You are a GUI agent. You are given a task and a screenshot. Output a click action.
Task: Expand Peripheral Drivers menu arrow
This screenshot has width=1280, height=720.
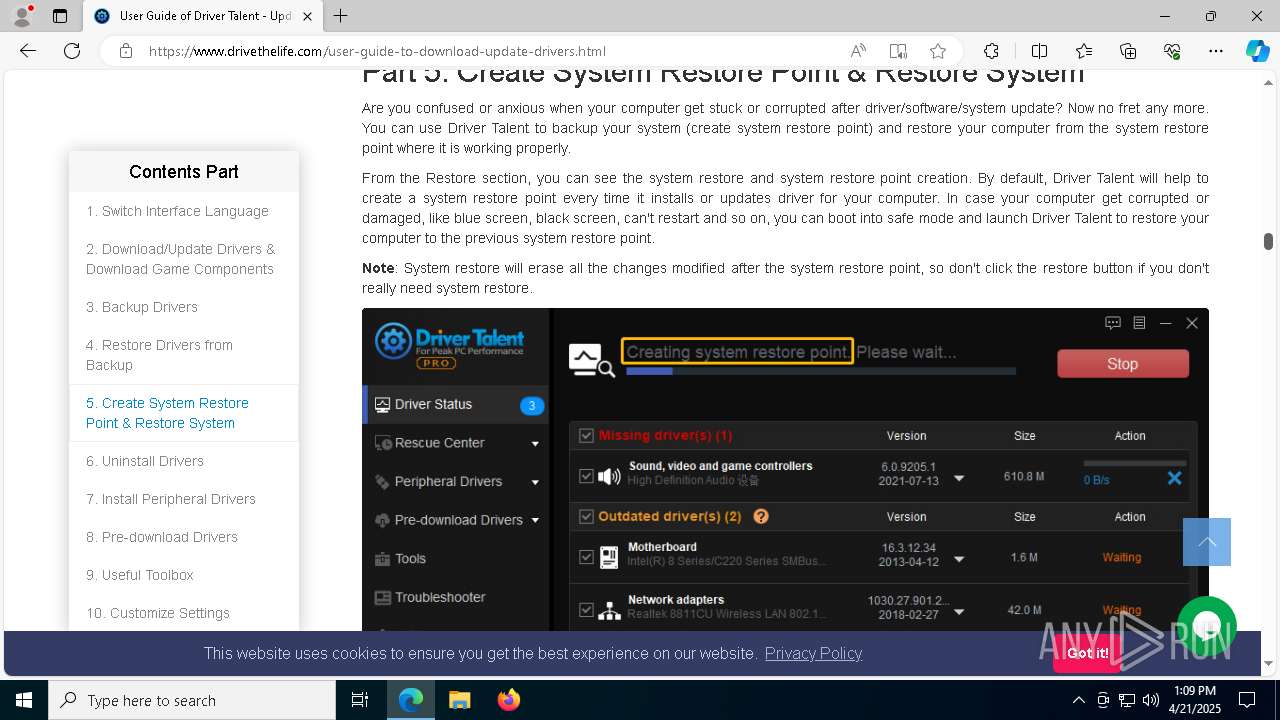pos(535,482)
